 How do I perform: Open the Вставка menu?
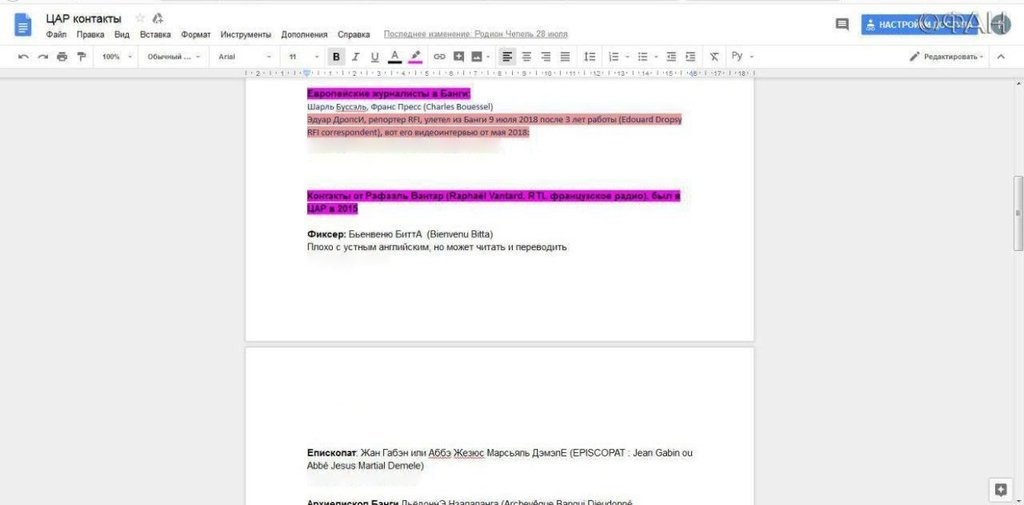(x=155, y=34)
